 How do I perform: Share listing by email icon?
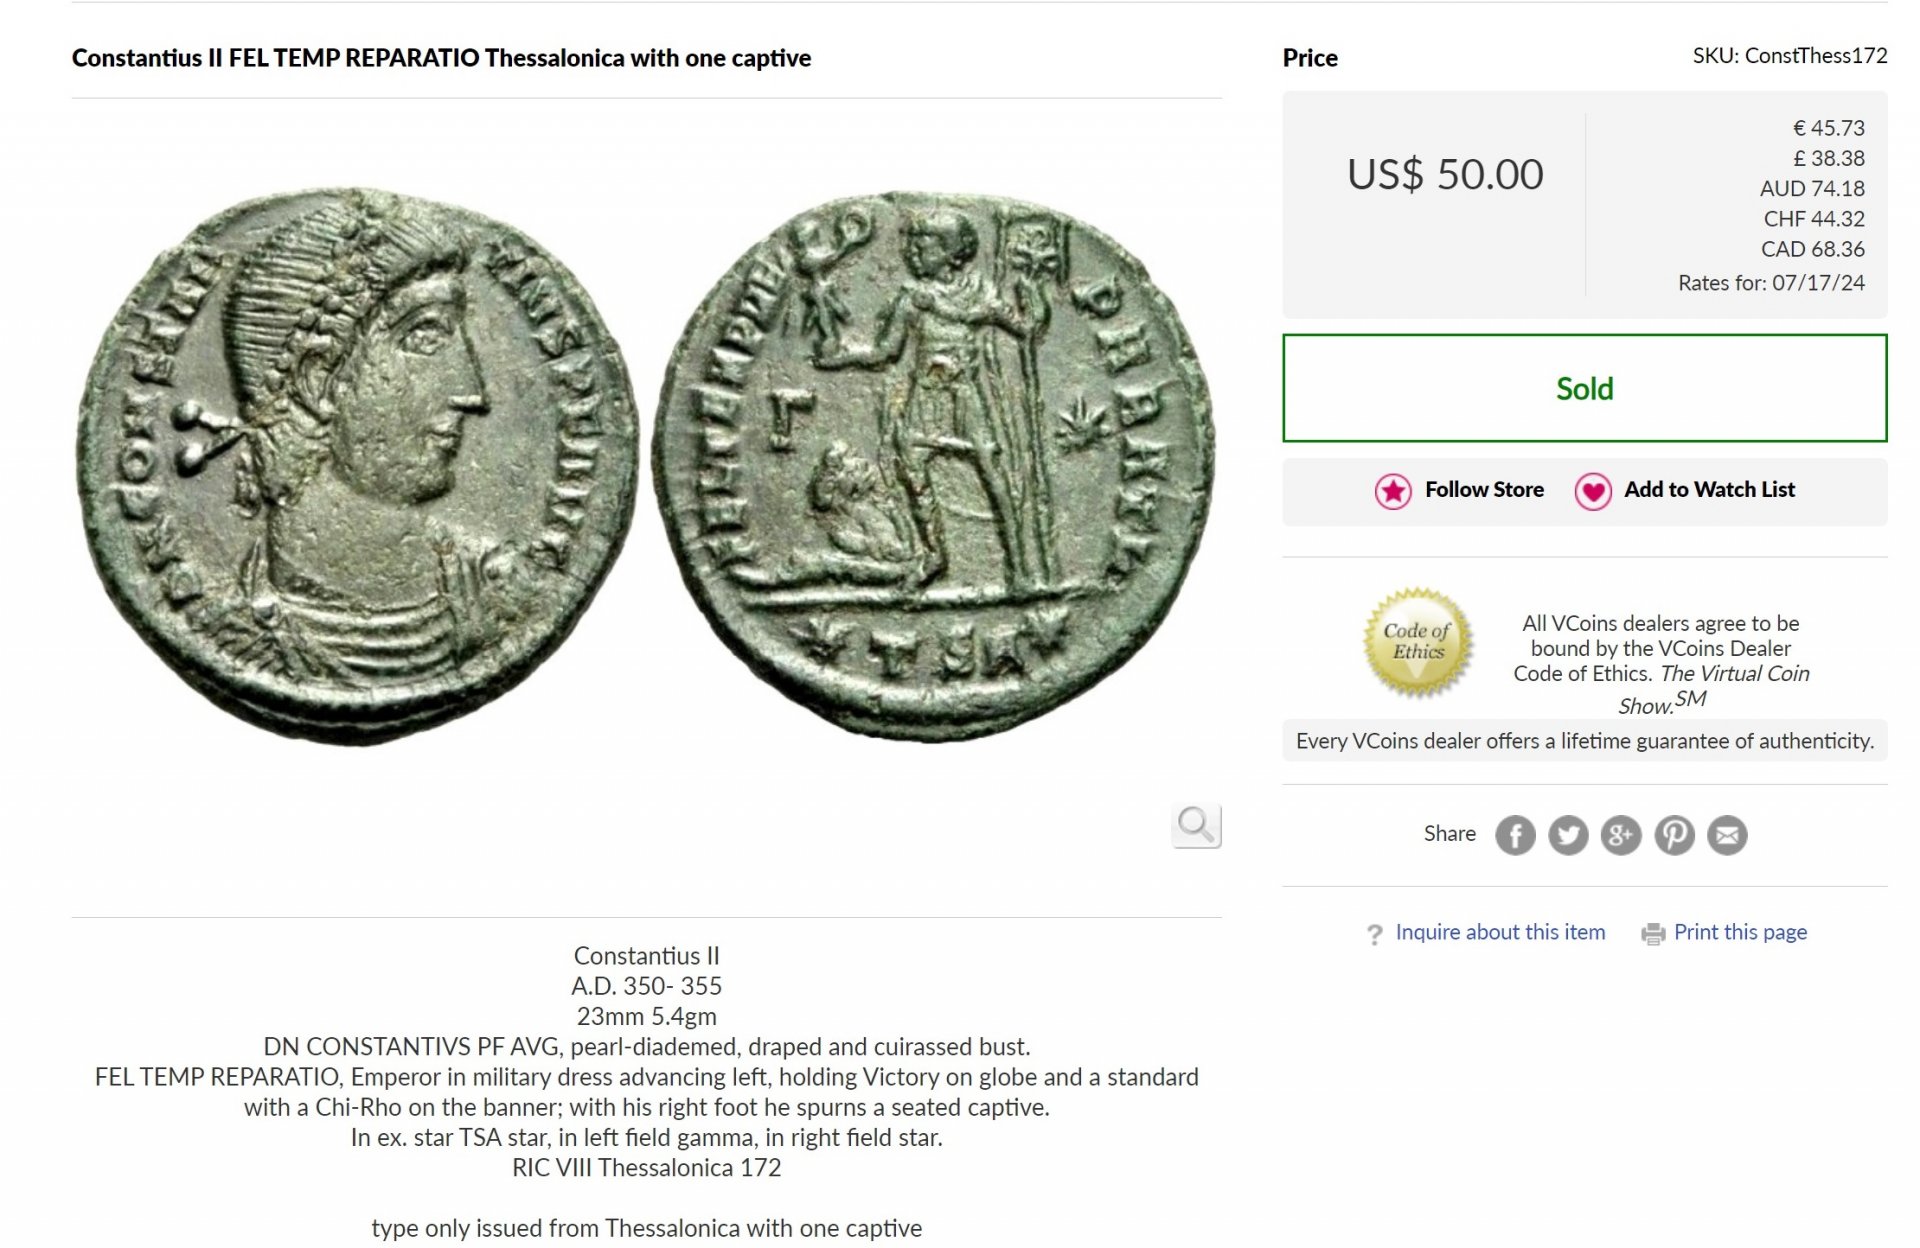[x=1727, y=835]
